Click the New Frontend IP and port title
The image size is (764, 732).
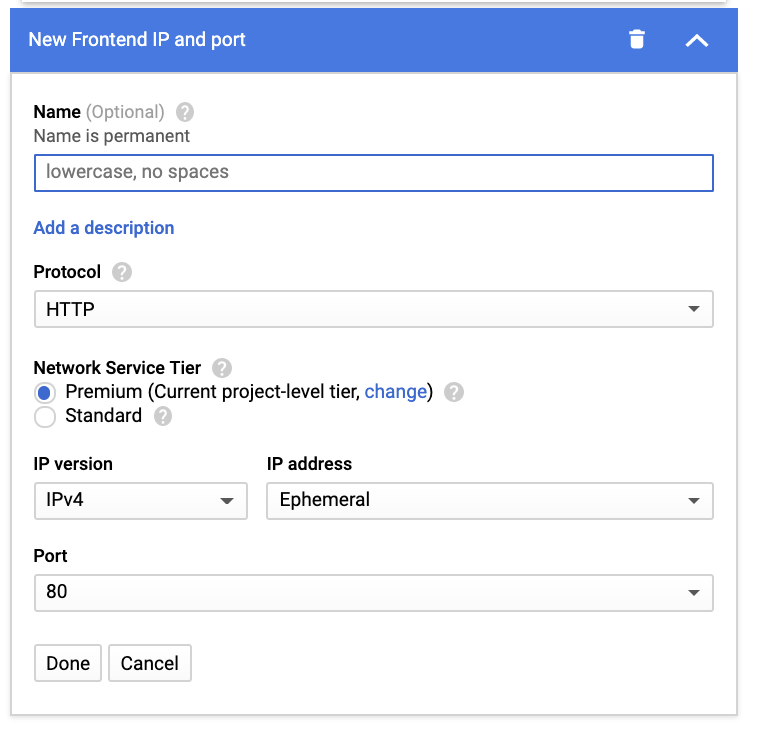click(x=137, y=40)
